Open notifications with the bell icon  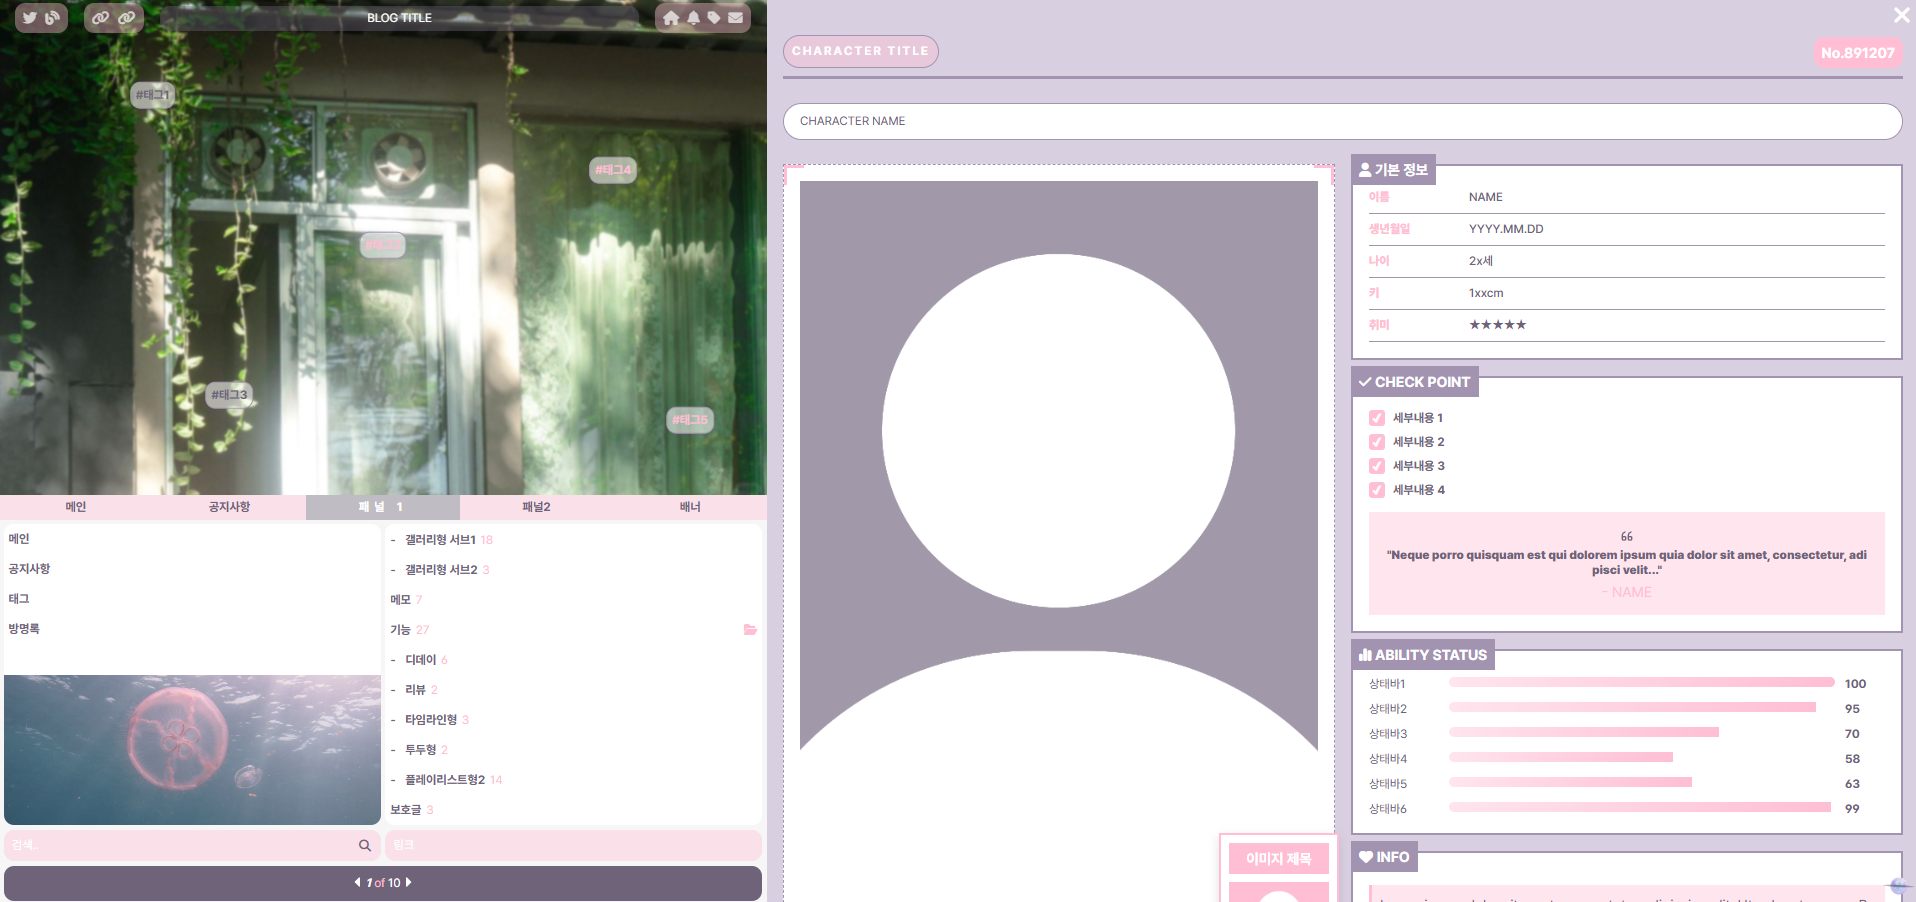click(693, 18)
